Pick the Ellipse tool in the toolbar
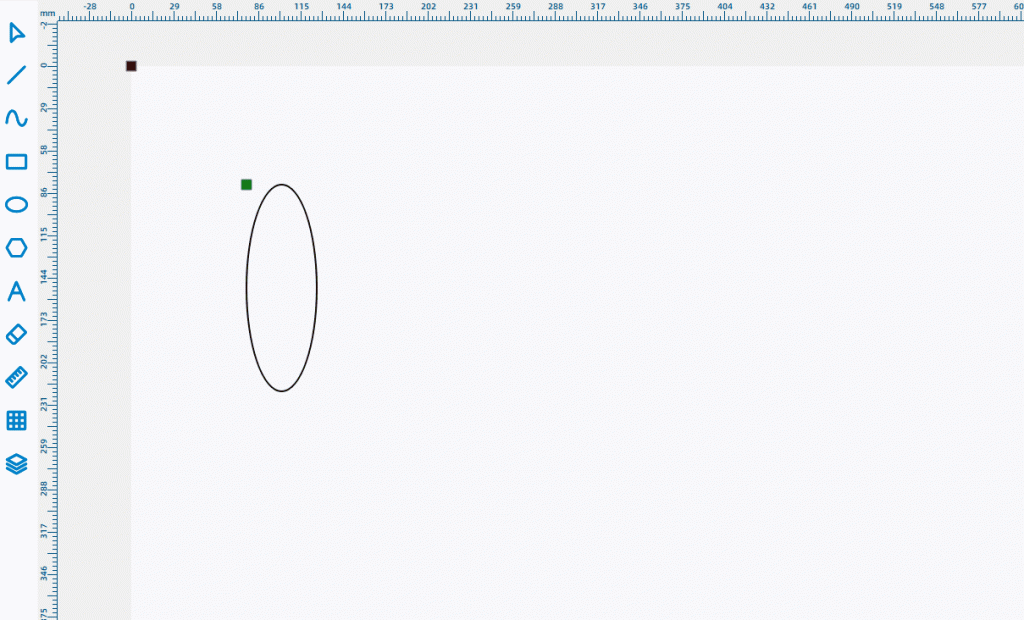This screenshot has width=1024, height=620. tap(16, 205)
